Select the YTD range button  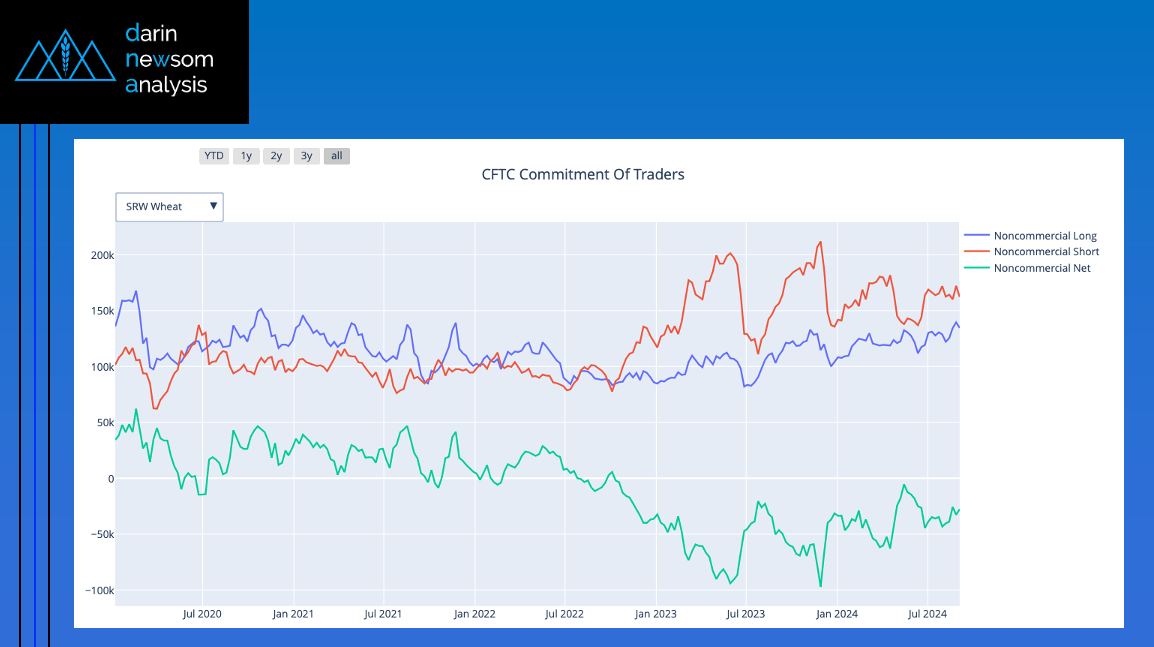point(214,156)
